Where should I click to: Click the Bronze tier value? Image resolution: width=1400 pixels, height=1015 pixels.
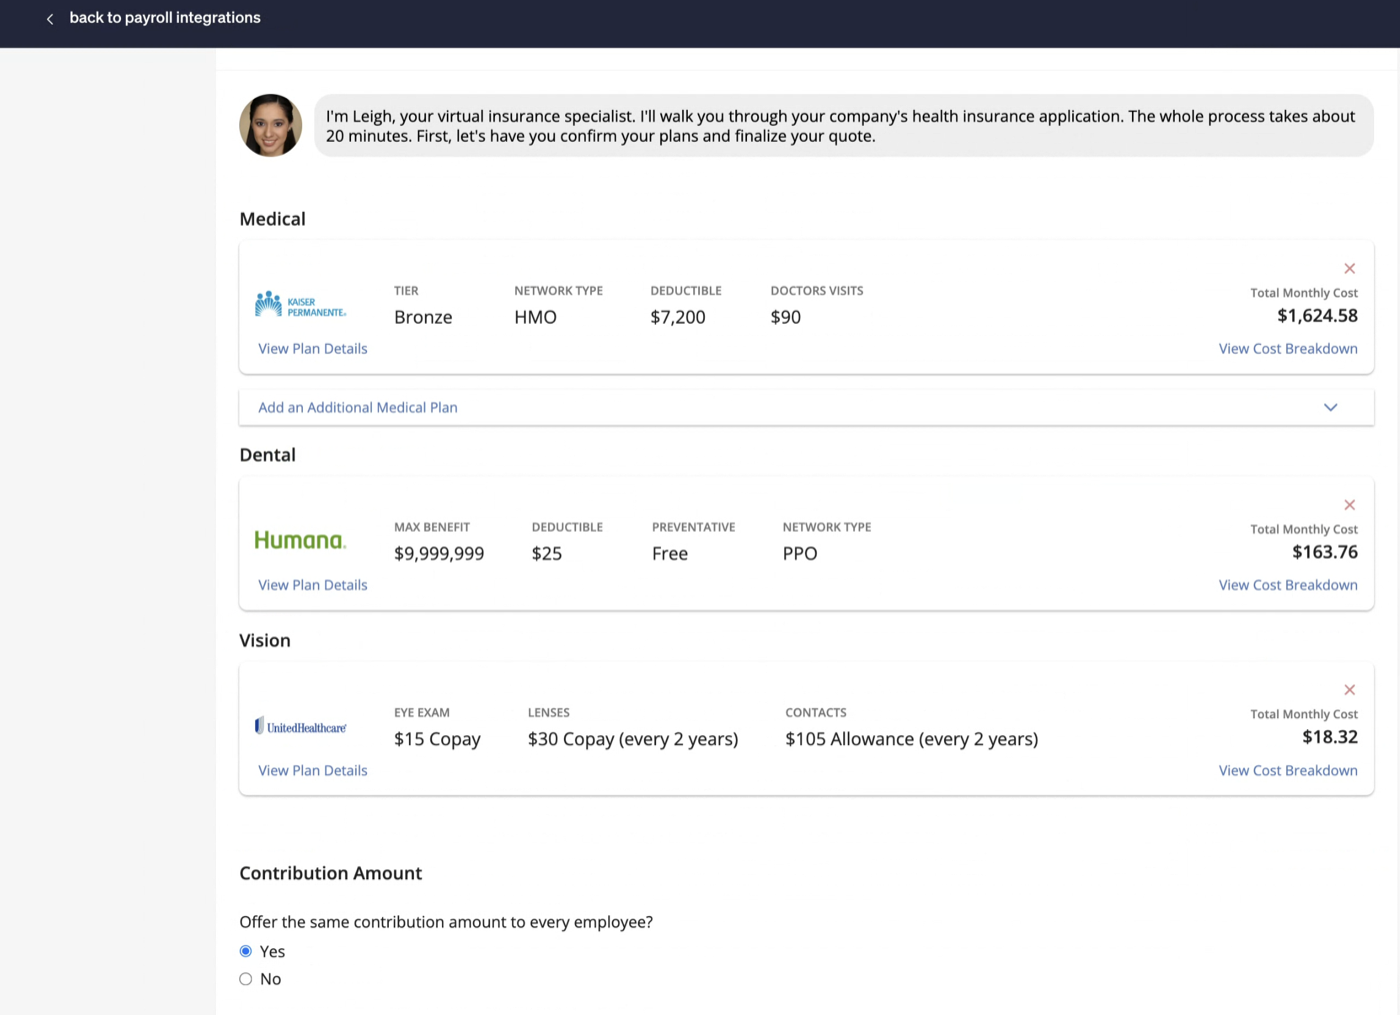coord(423,317)
